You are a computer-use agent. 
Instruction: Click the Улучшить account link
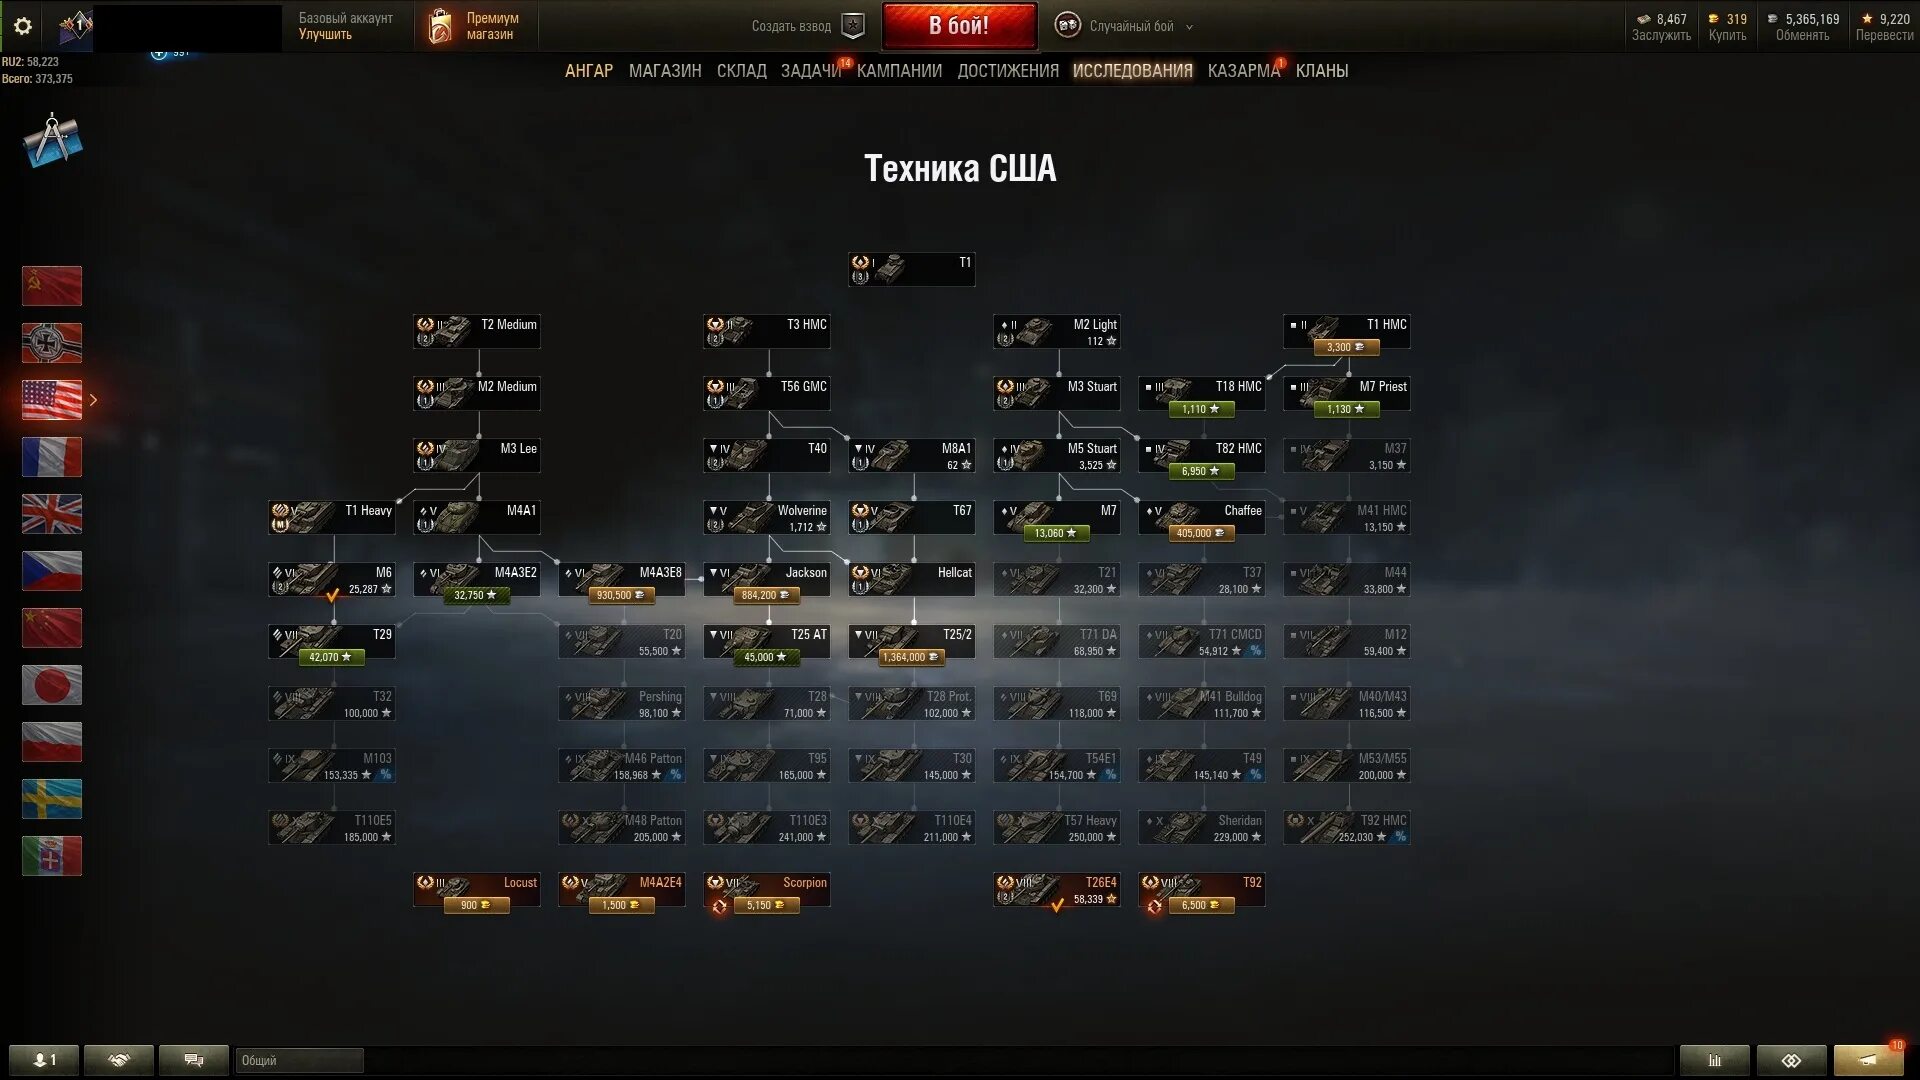[325, 35]
